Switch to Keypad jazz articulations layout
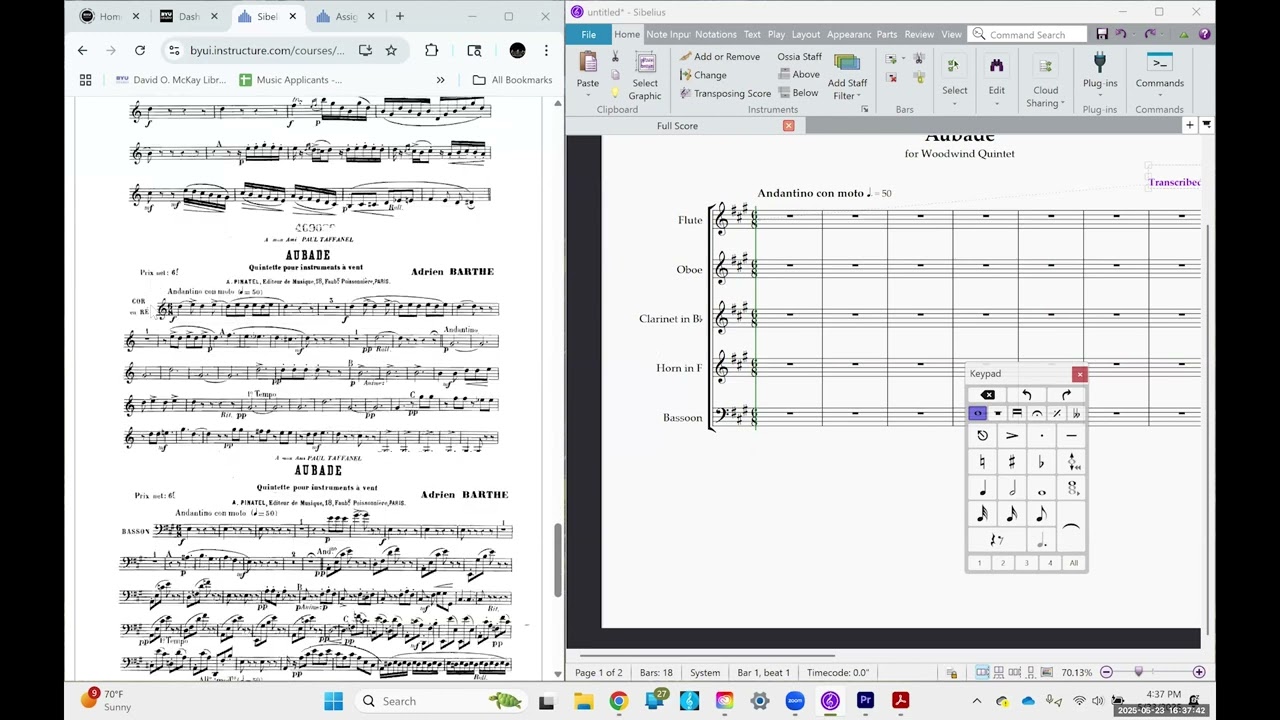Screen dimensions: 1280x720 [x=1056, y=413]
